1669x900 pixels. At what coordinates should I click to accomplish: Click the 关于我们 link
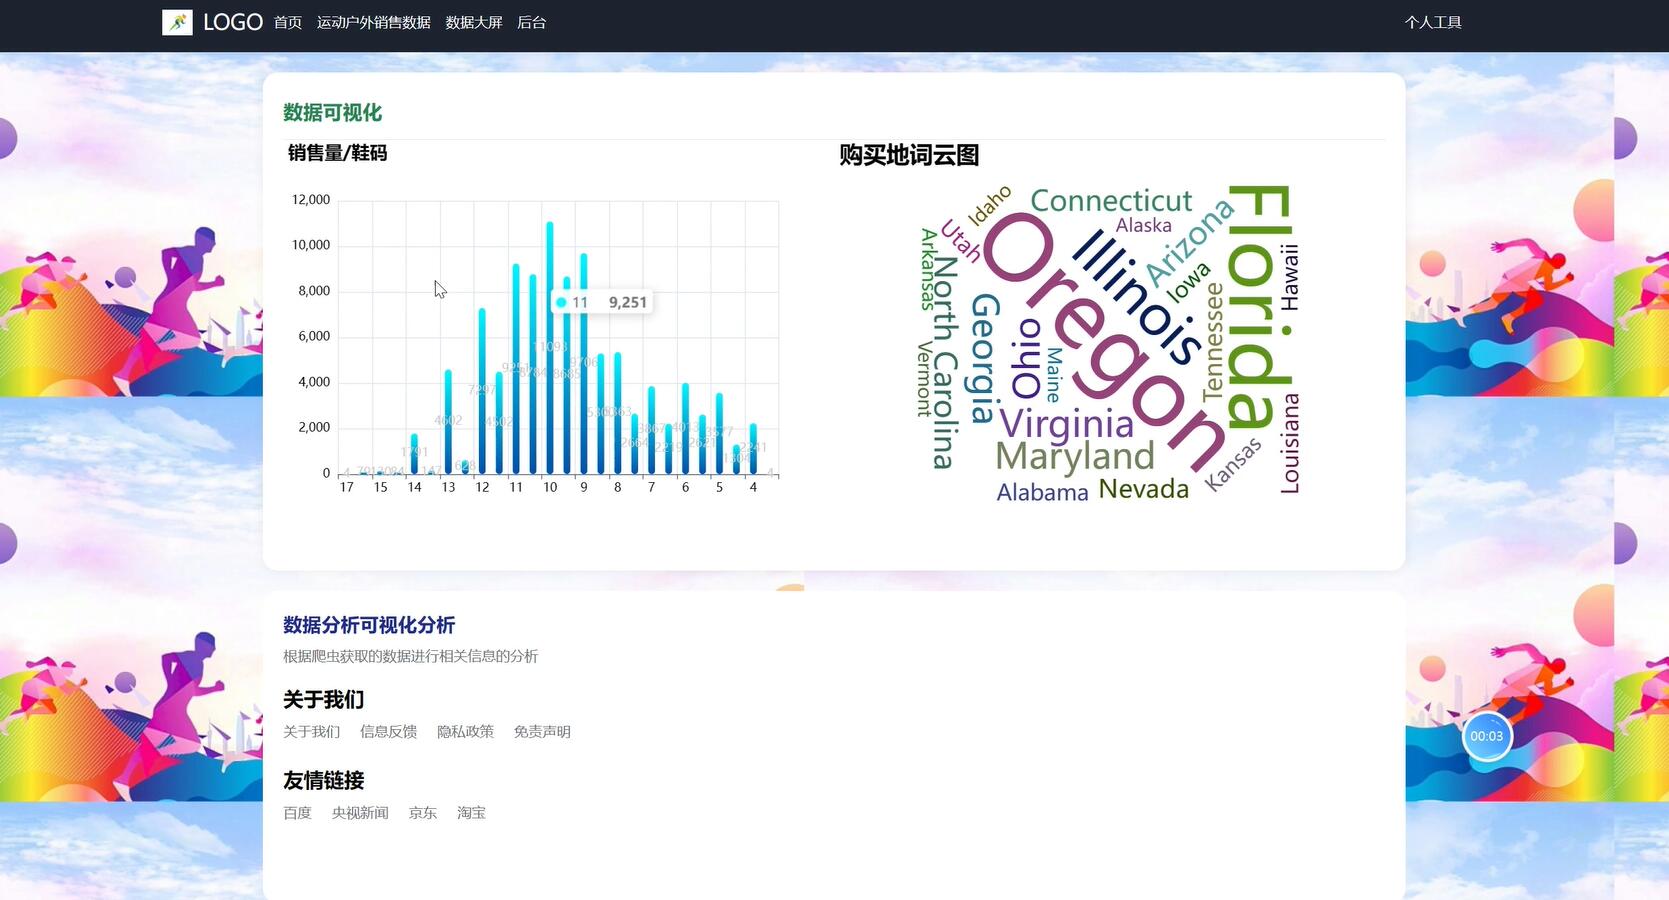pyautogui.click(x=311, y=731)
